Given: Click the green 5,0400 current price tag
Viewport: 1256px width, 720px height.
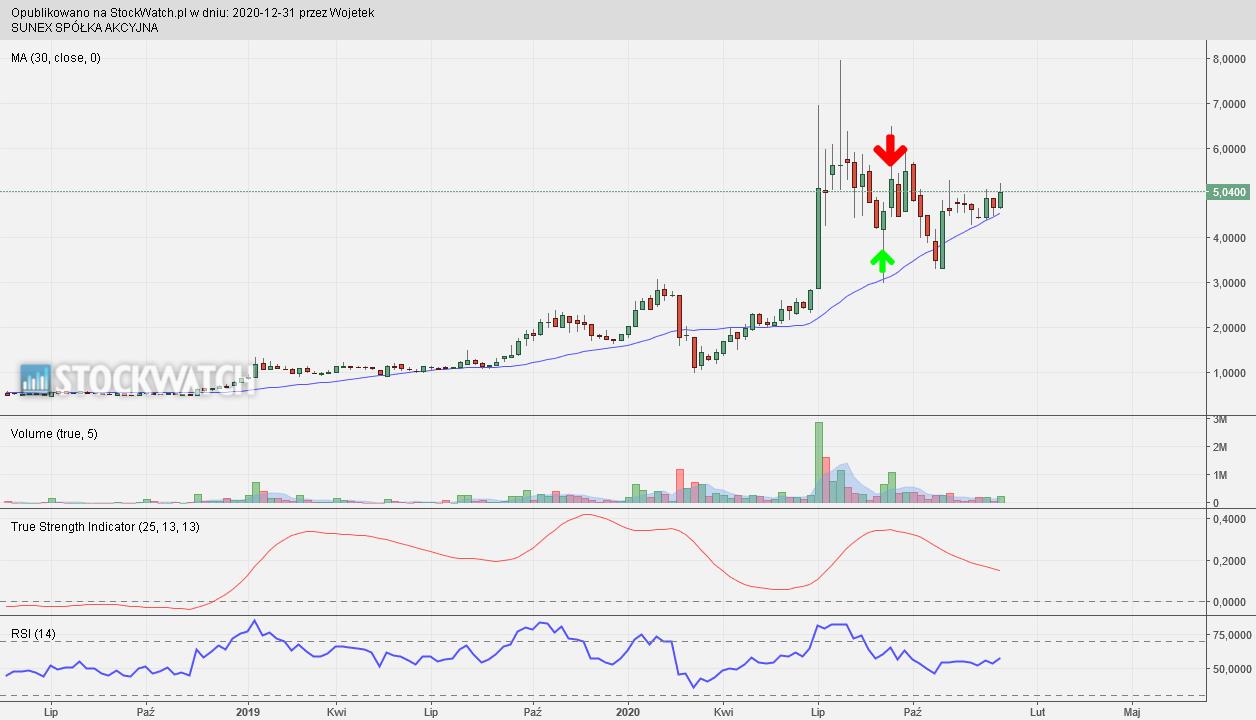Looking at the screenshot, I should coord(1229,192).
